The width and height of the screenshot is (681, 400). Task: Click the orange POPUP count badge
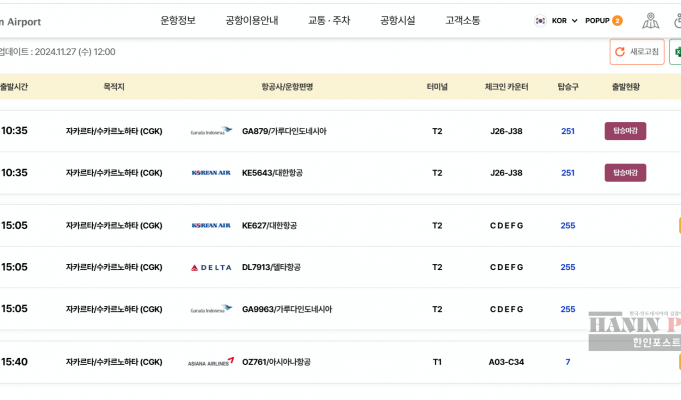(x=617, y=20)
